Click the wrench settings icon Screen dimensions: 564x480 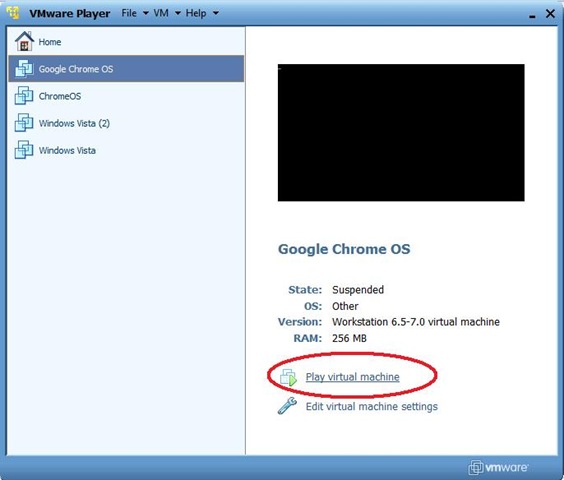tap(287, 406)
